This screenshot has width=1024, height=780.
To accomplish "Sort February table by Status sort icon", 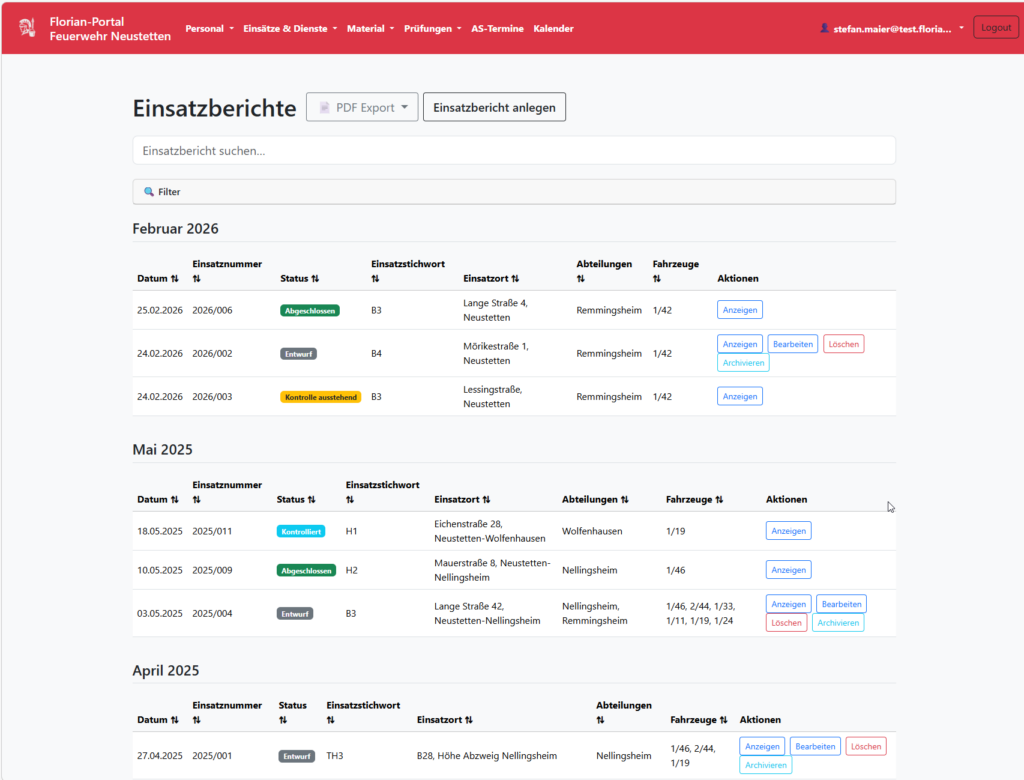I will point(315,278).
